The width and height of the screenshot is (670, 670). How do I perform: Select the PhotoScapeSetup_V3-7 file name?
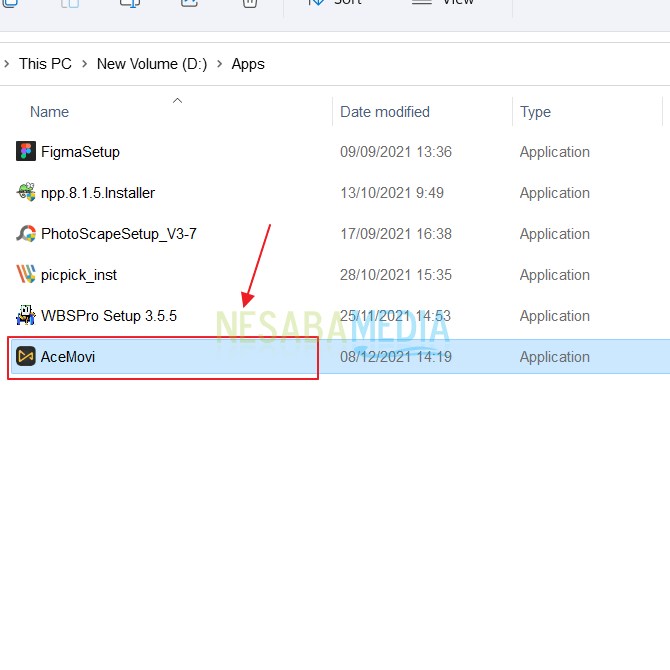click(x=119, y=234)
